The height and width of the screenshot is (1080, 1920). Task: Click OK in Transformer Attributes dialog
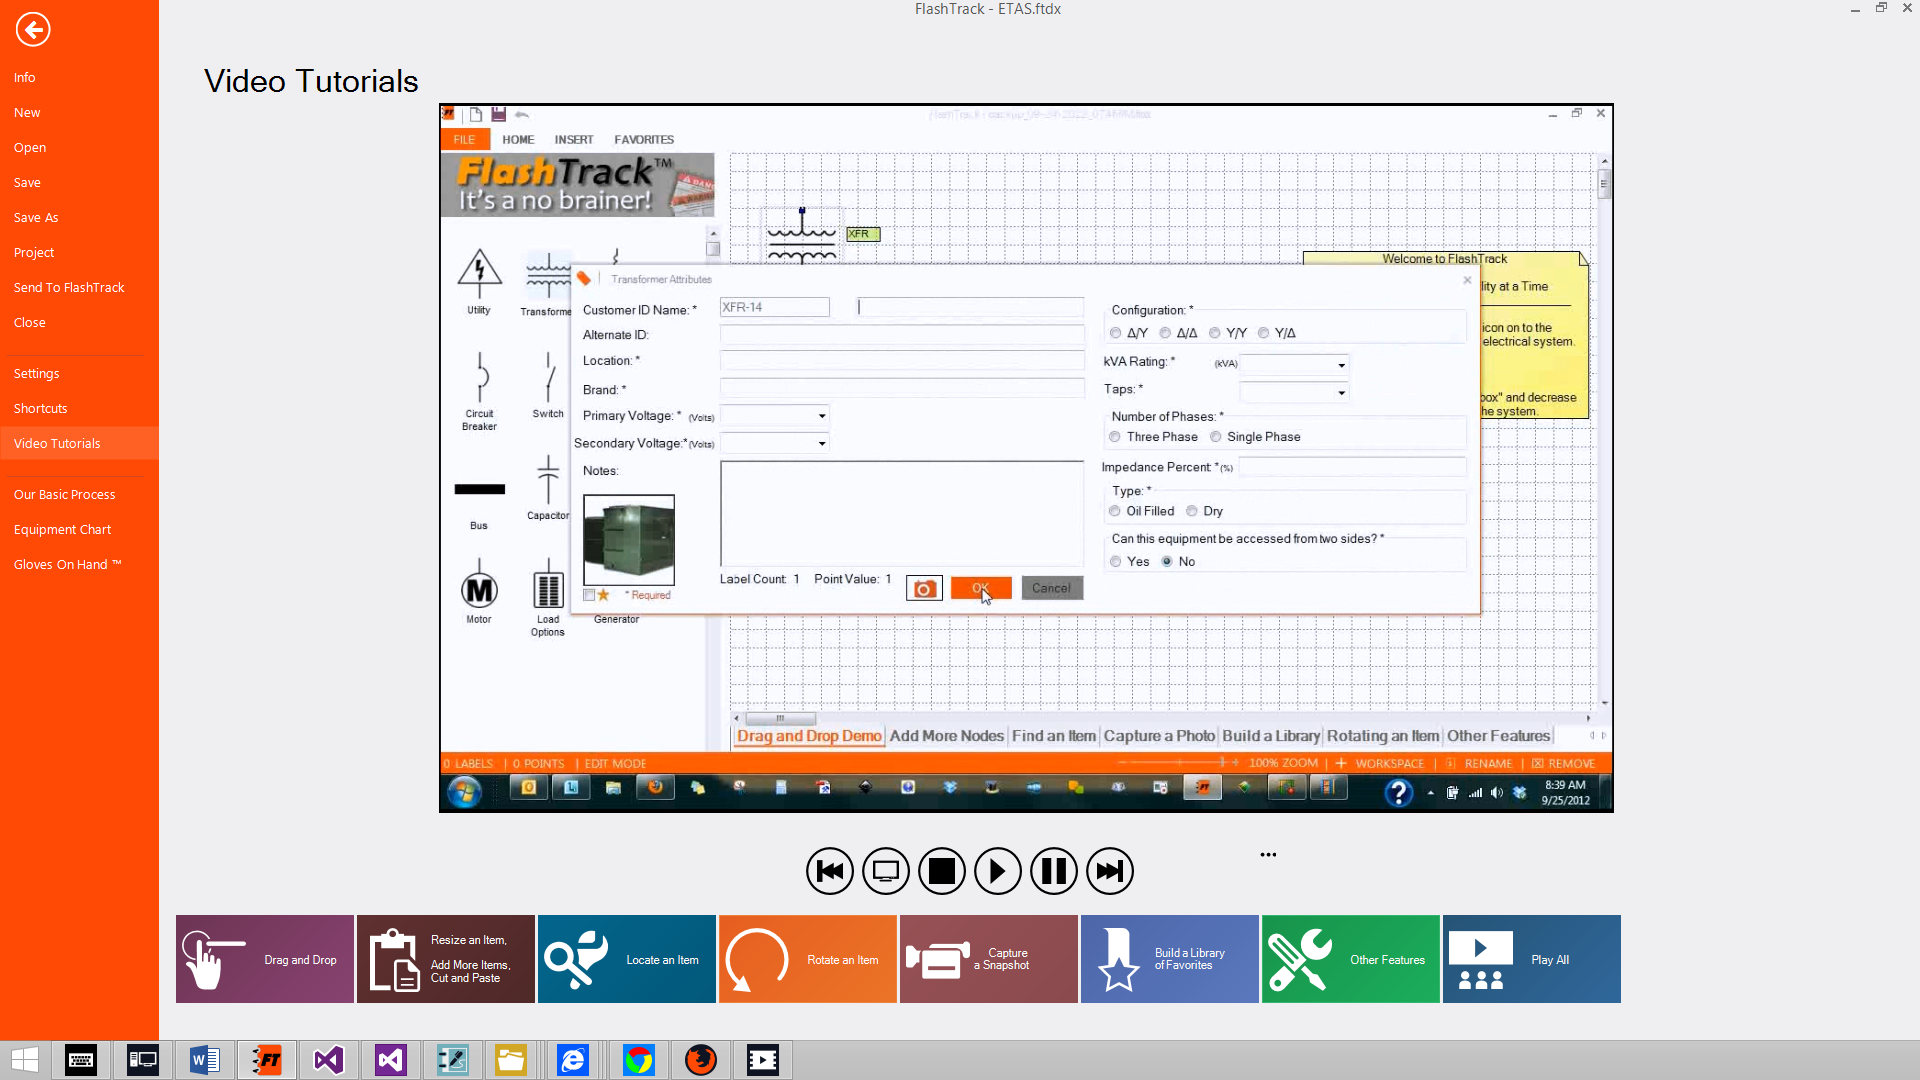[981, 588]
